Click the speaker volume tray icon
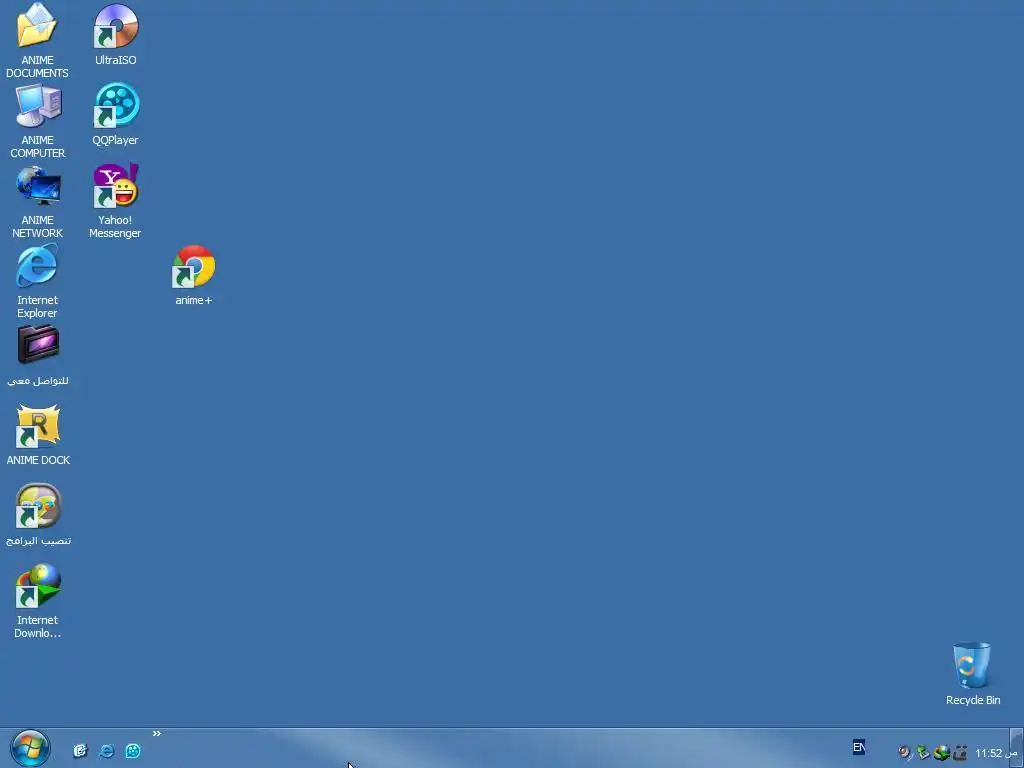1024x768 pixels. click(904, 752)
